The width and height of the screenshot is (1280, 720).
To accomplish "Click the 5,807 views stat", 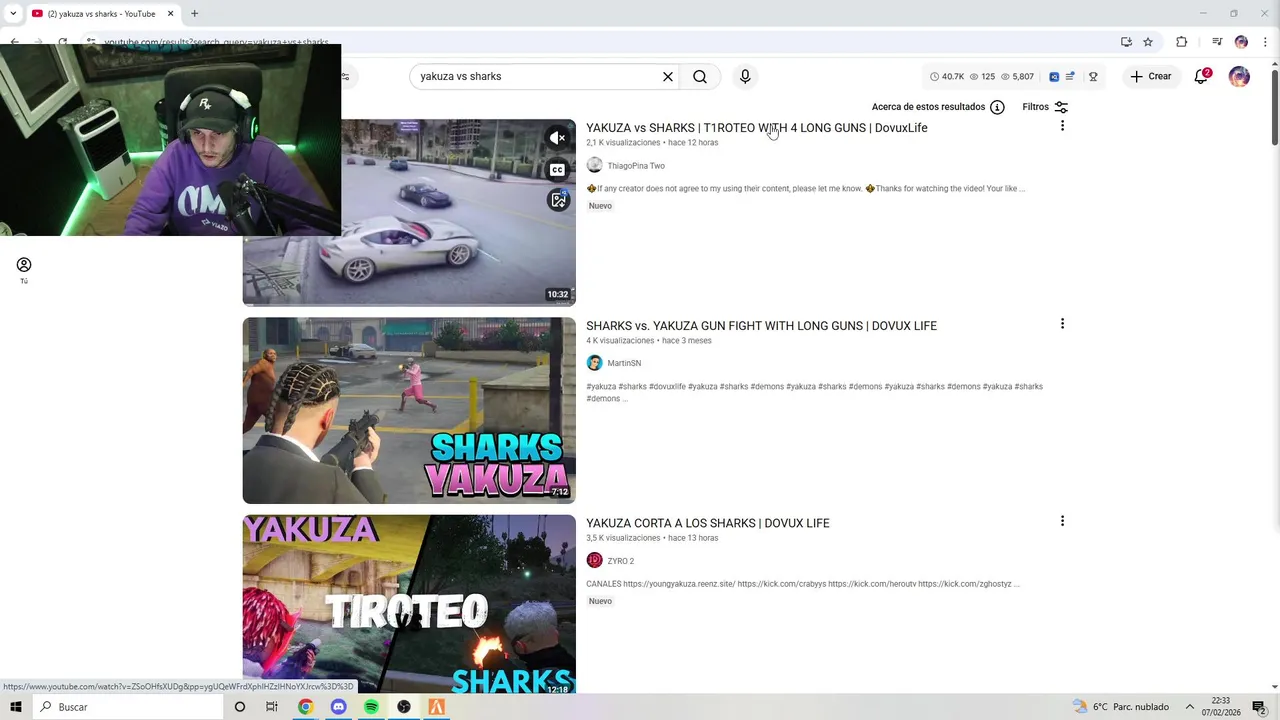I will pyautogui.click(x=1017, y=76).
